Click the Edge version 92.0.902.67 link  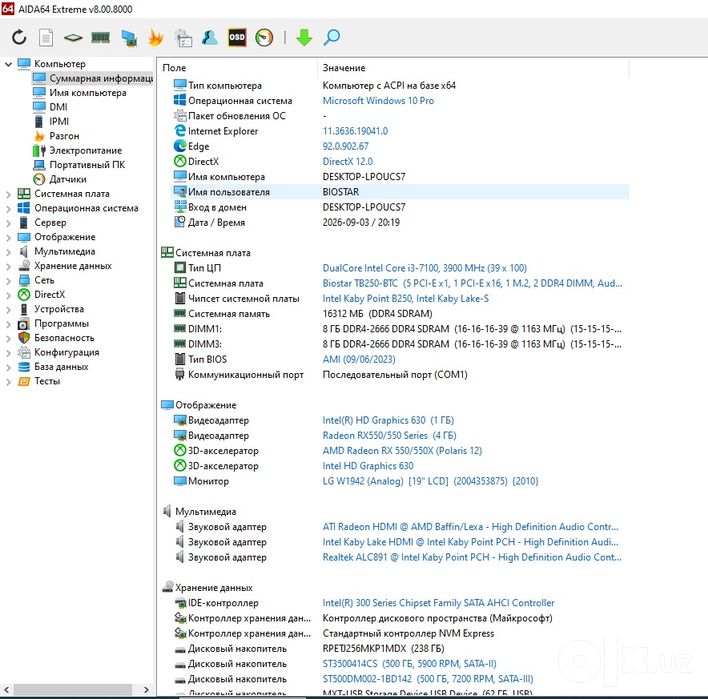(345, 146)
